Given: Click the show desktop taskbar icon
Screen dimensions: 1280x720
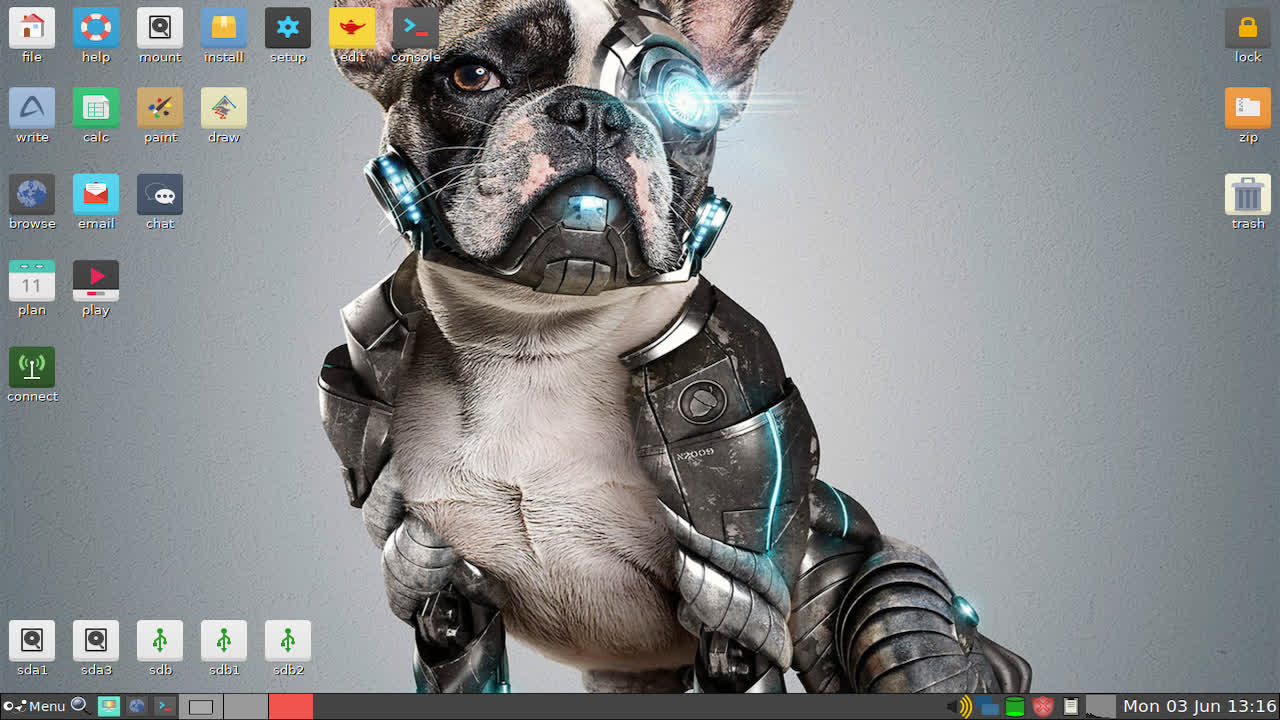Looking at the screenshot, I should (108, 706).
